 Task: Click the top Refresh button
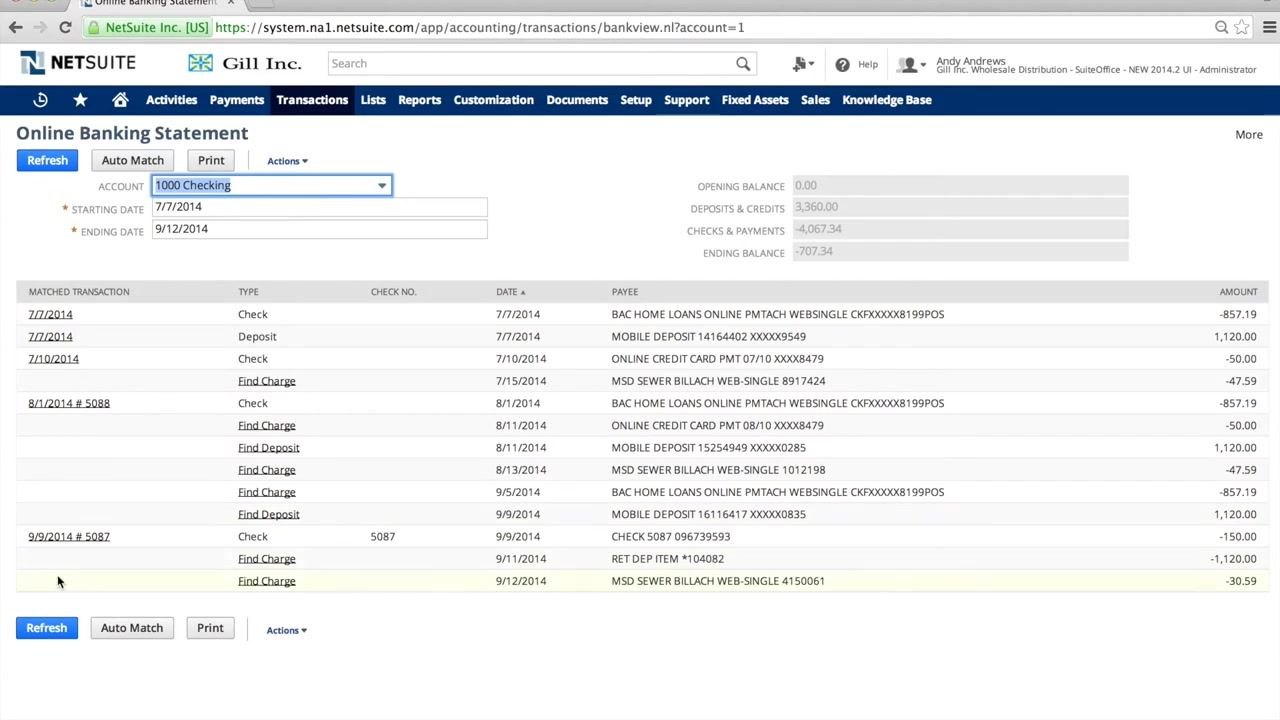coord(47,160)
